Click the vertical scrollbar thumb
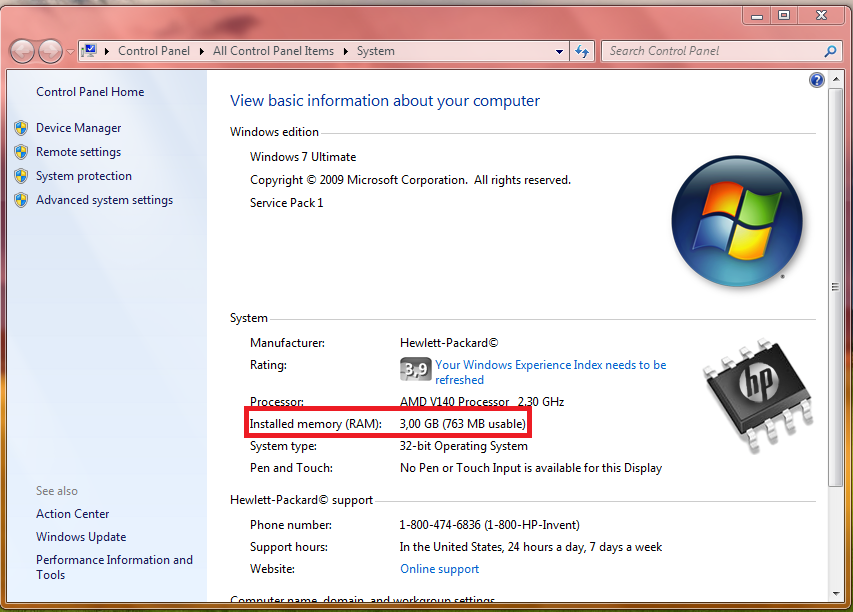853x612 pixels. pyautogui.click(x=836, y=287)
